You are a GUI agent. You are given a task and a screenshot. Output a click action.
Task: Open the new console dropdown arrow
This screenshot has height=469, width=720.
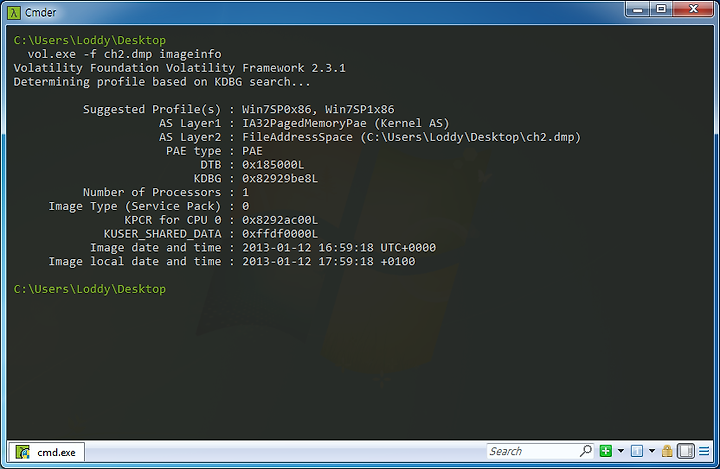(621, 451)
